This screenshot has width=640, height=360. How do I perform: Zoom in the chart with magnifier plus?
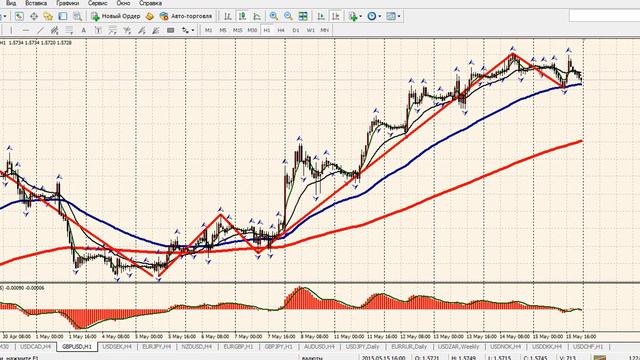pyautogui.click(x=274, y=16)
